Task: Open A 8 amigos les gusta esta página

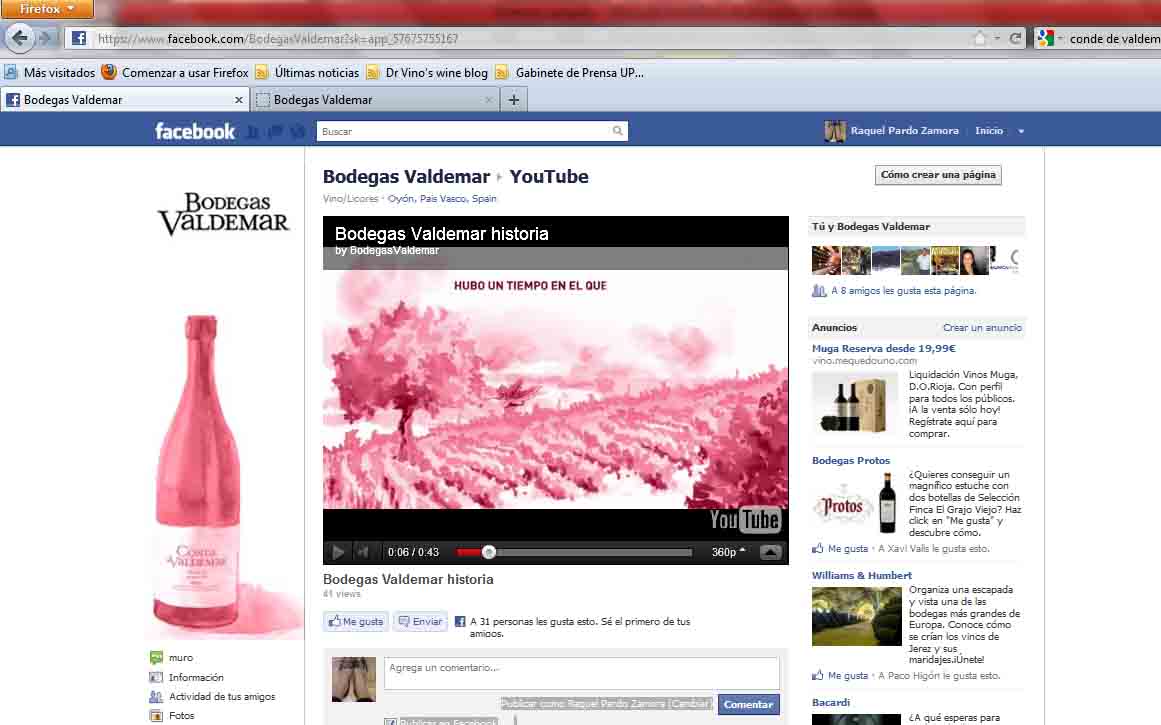Action: pyautogui.click(x=903, y=291)
